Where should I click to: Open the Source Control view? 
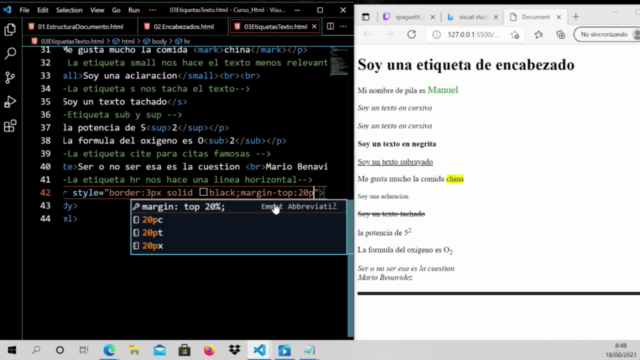pyautogui.click(x=10, y=77)
